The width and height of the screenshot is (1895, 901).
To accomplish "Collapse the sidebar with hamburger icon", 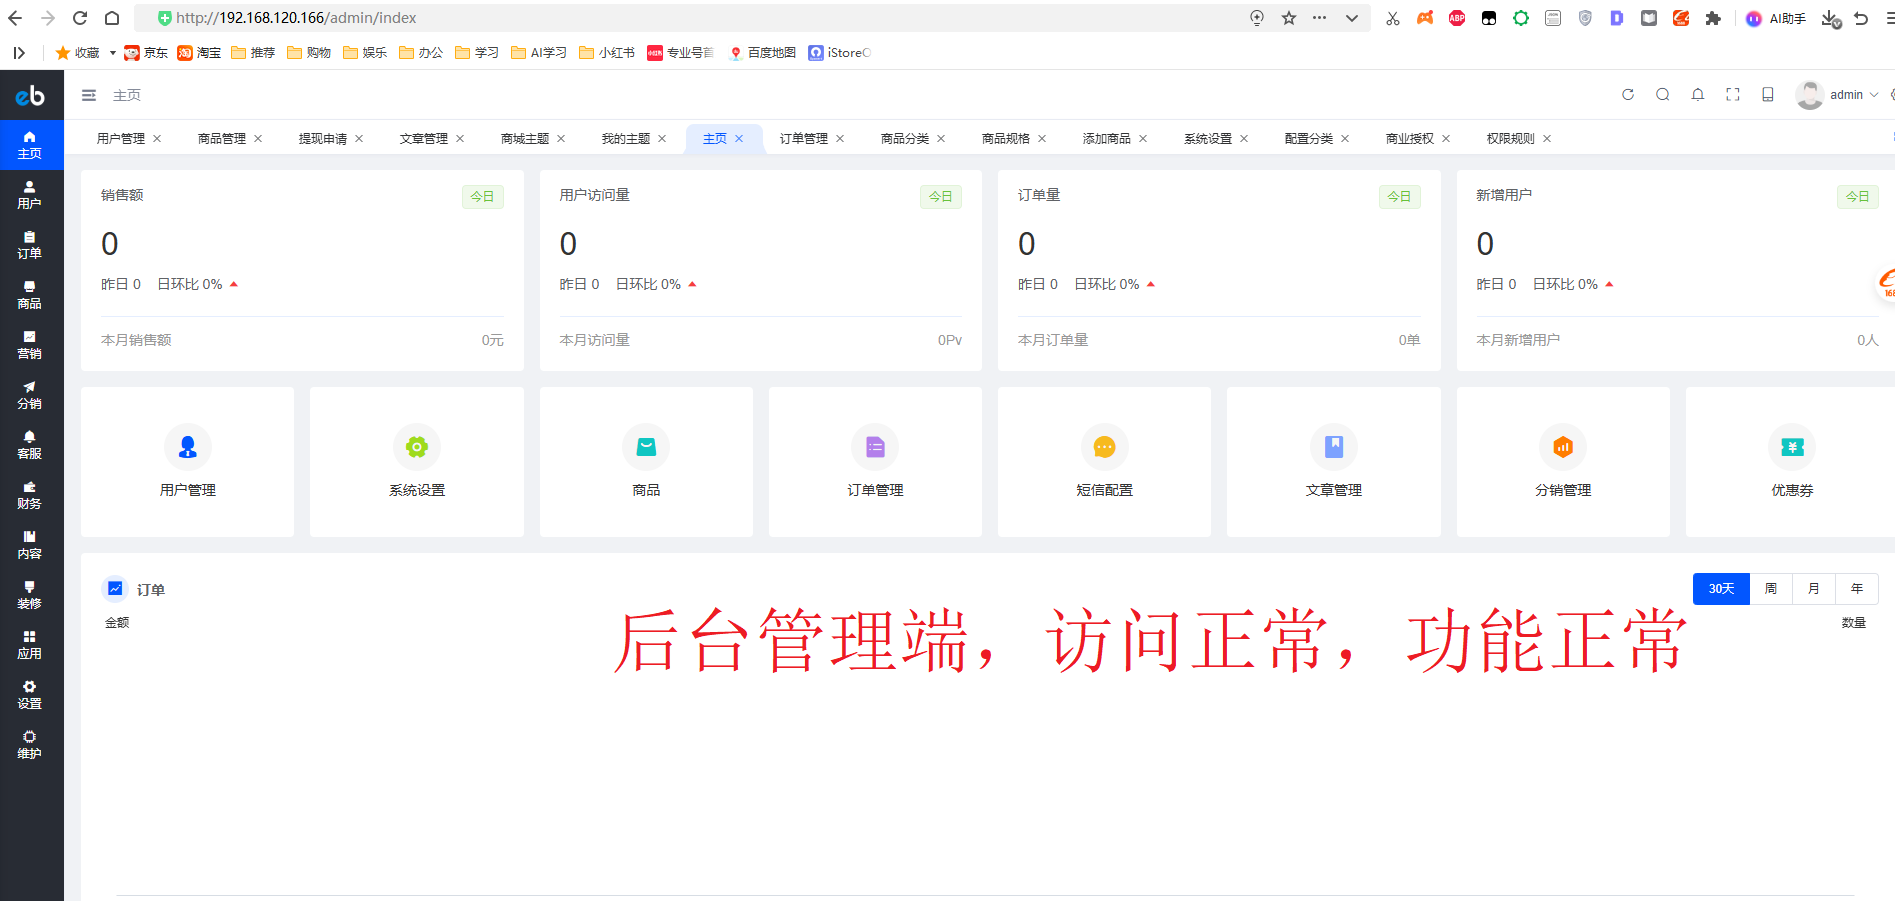I will pos(89,95).
